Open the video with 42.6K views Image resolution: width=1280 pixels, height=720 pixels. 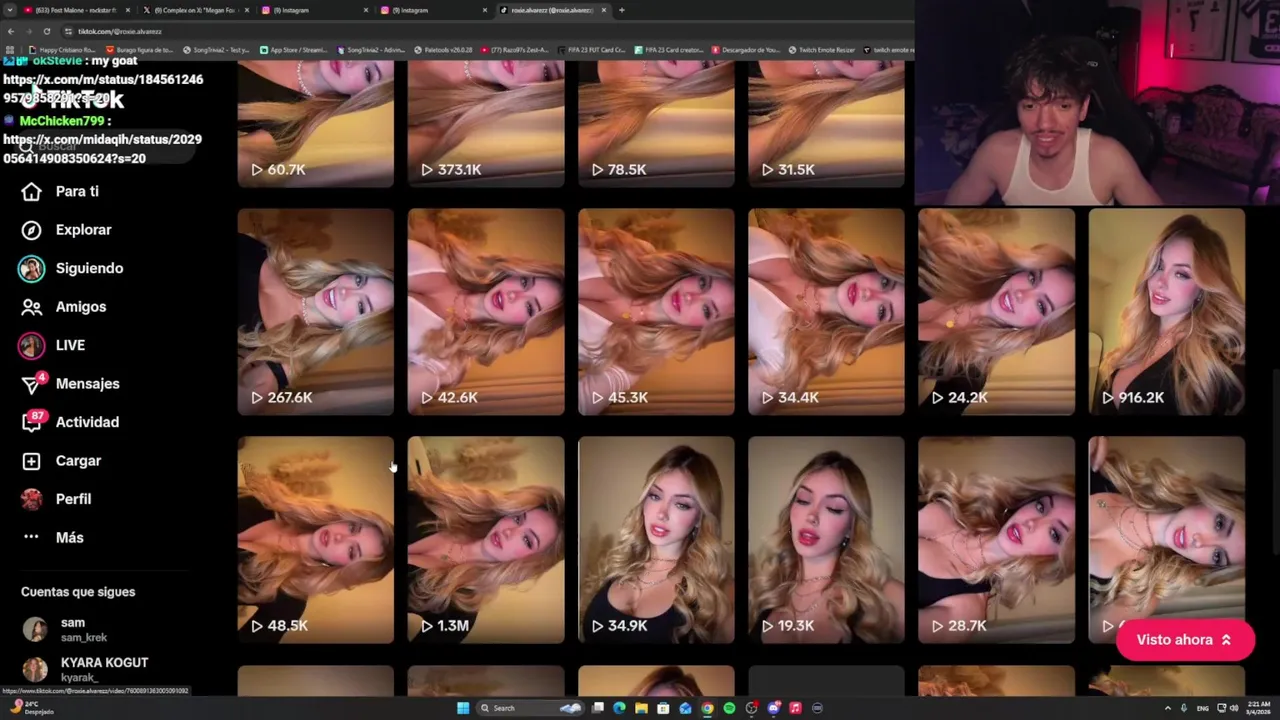(x=486, y=311)
